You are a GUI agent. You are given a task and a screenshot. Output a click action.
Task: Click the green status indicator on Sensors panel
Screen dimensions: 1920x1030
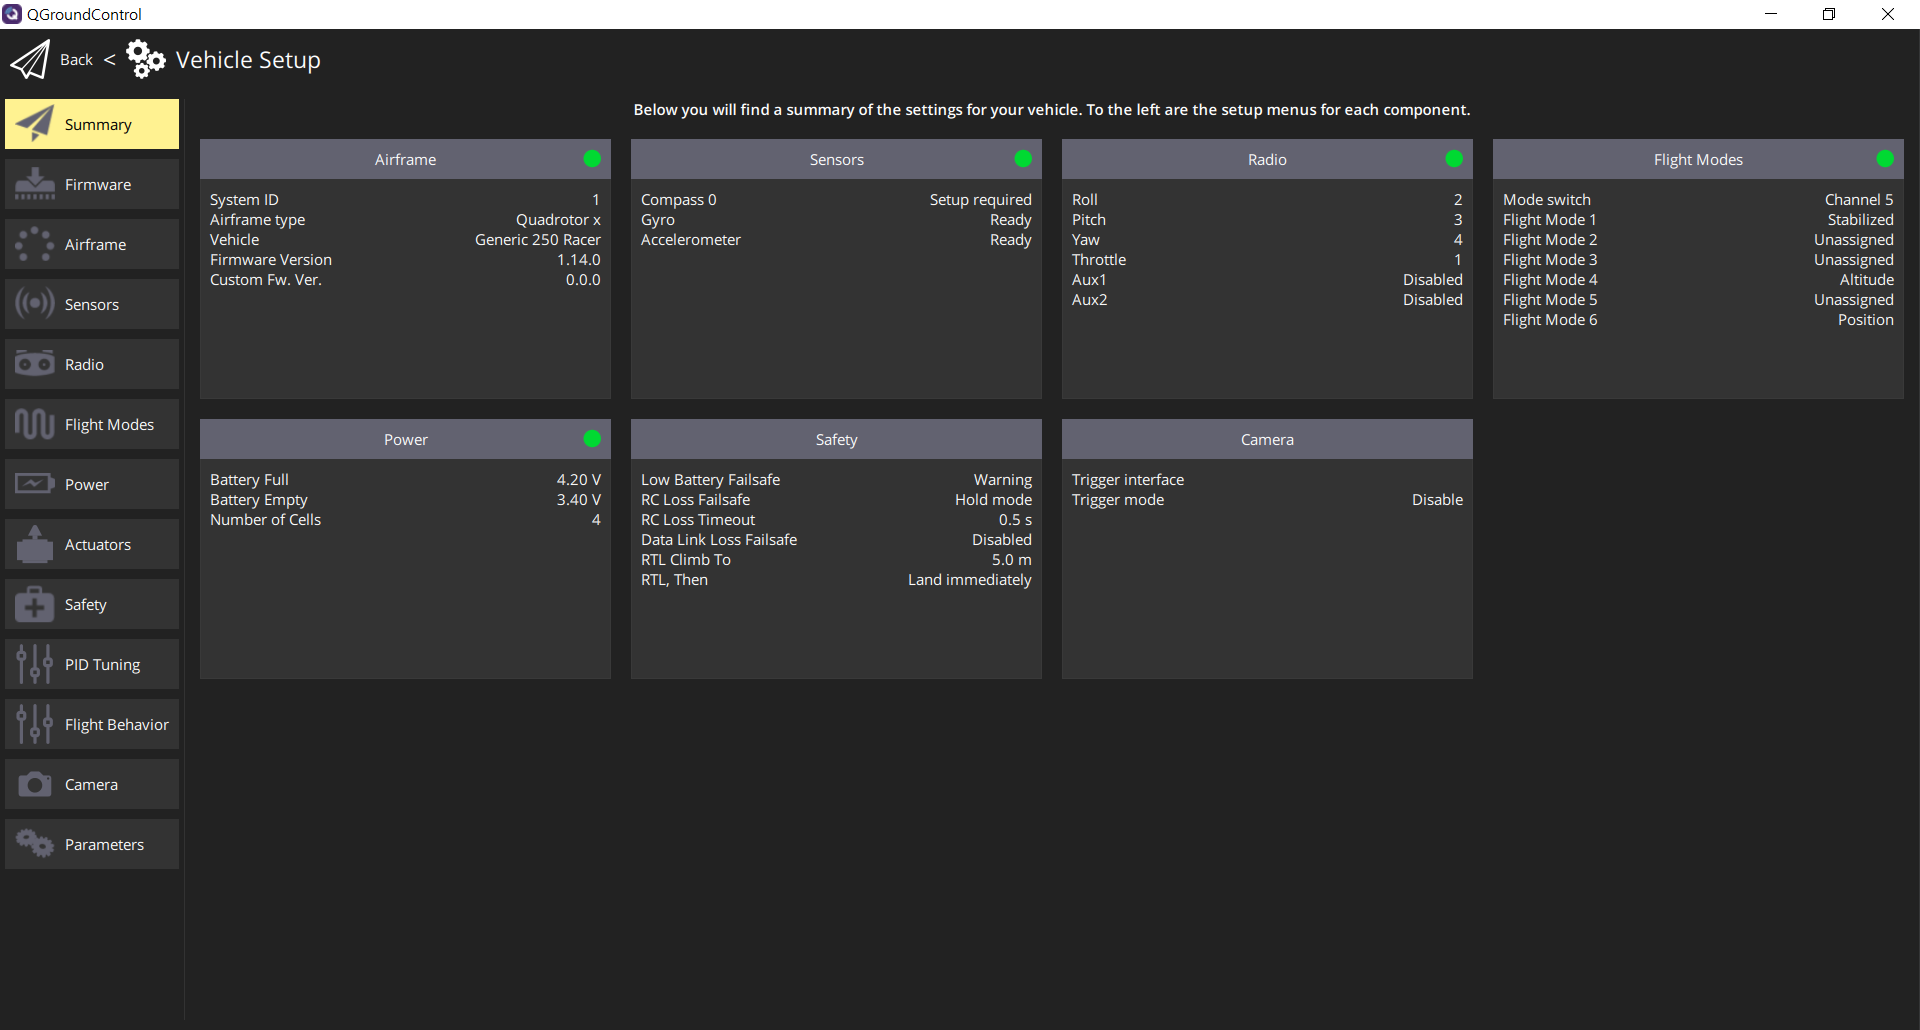[1023, 159]
